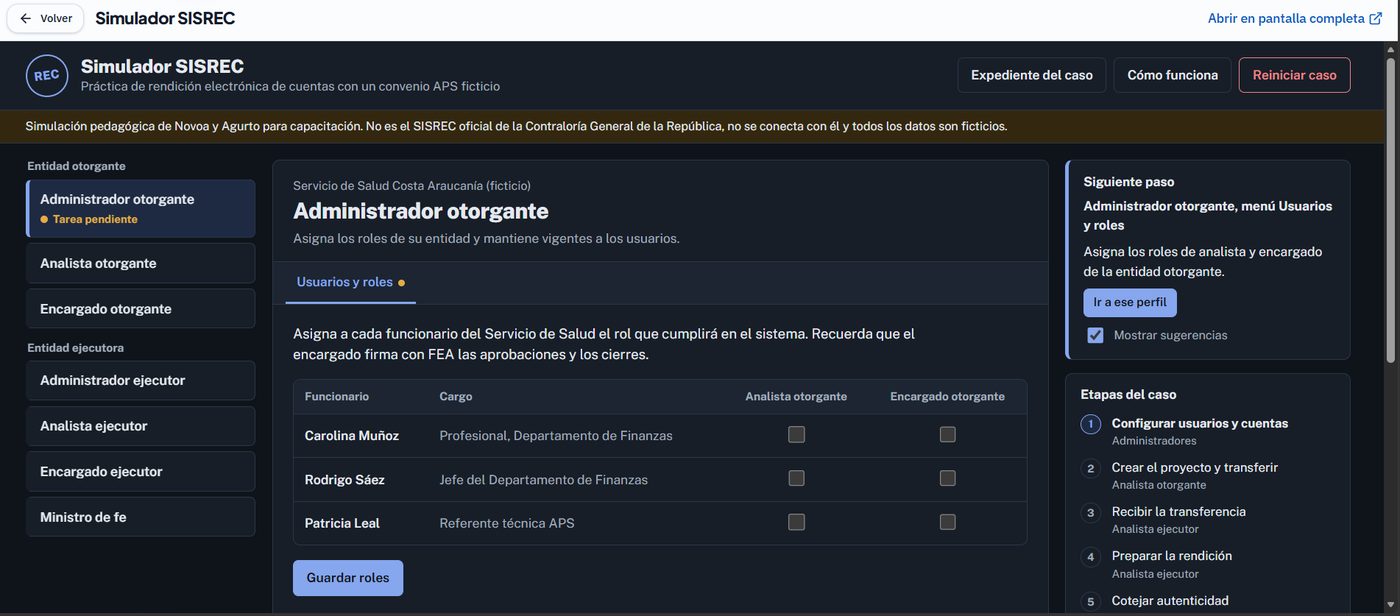1400x616 pixels.
Task: Check Encargado otorgante for Patricia Leal
Action: 947,522
